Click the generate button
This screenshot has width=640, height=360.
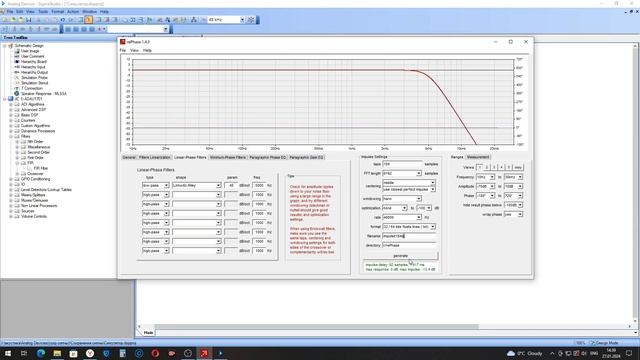400,256
